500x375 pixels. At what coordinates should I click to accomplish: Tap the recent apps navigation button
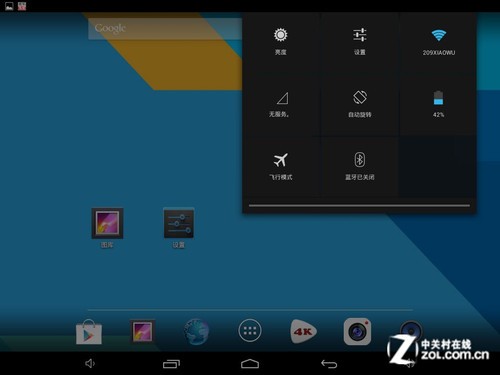tap(171, 364)
